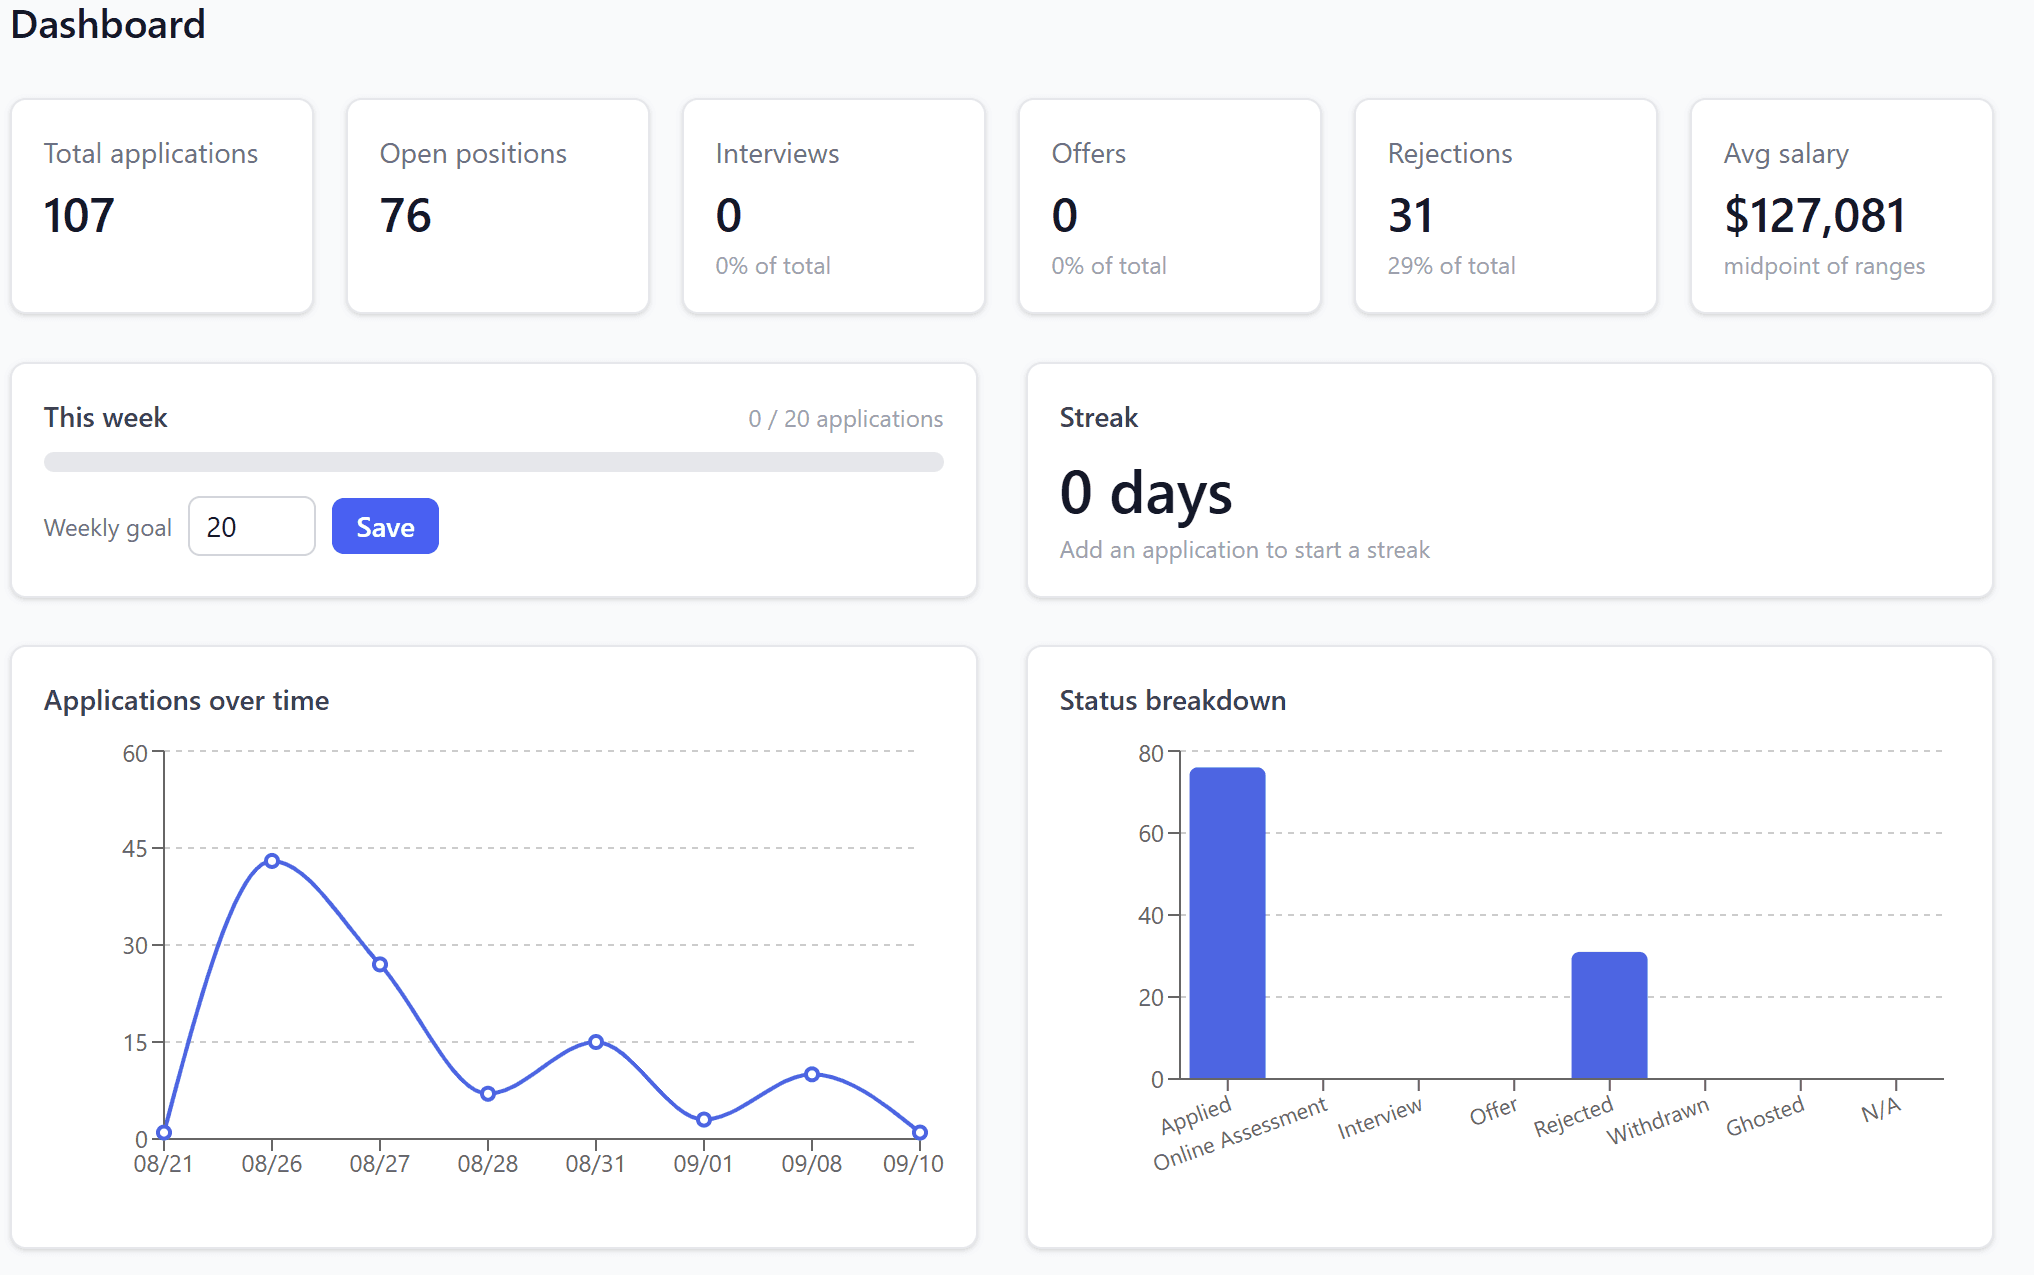Select the 08/26 data point on line chart
The image size is (2034, 1275).
(x=272, y=860)
